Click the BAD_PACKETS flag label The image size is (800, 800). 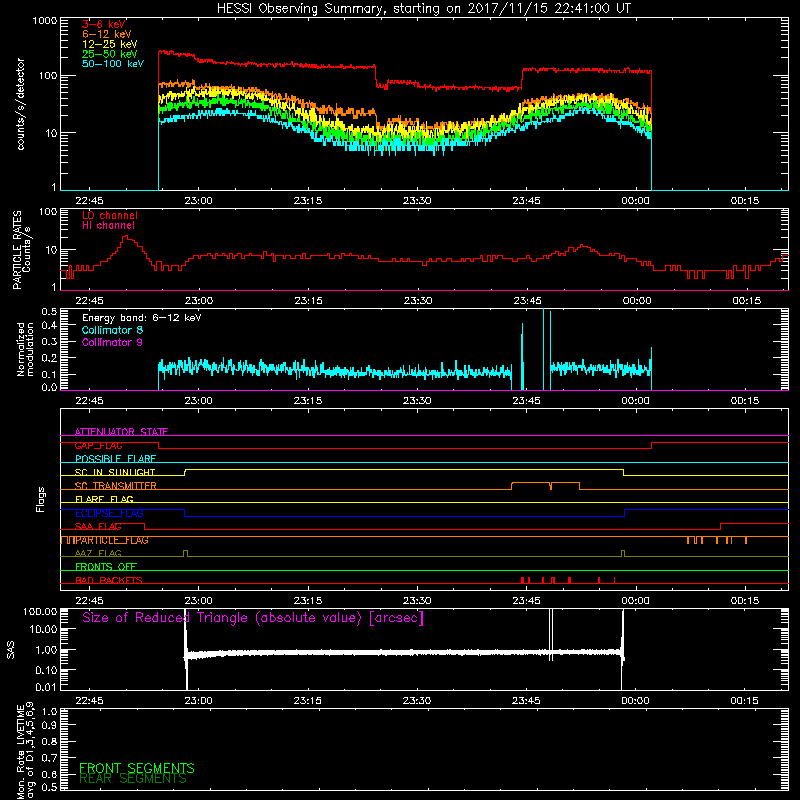point(109,581)
